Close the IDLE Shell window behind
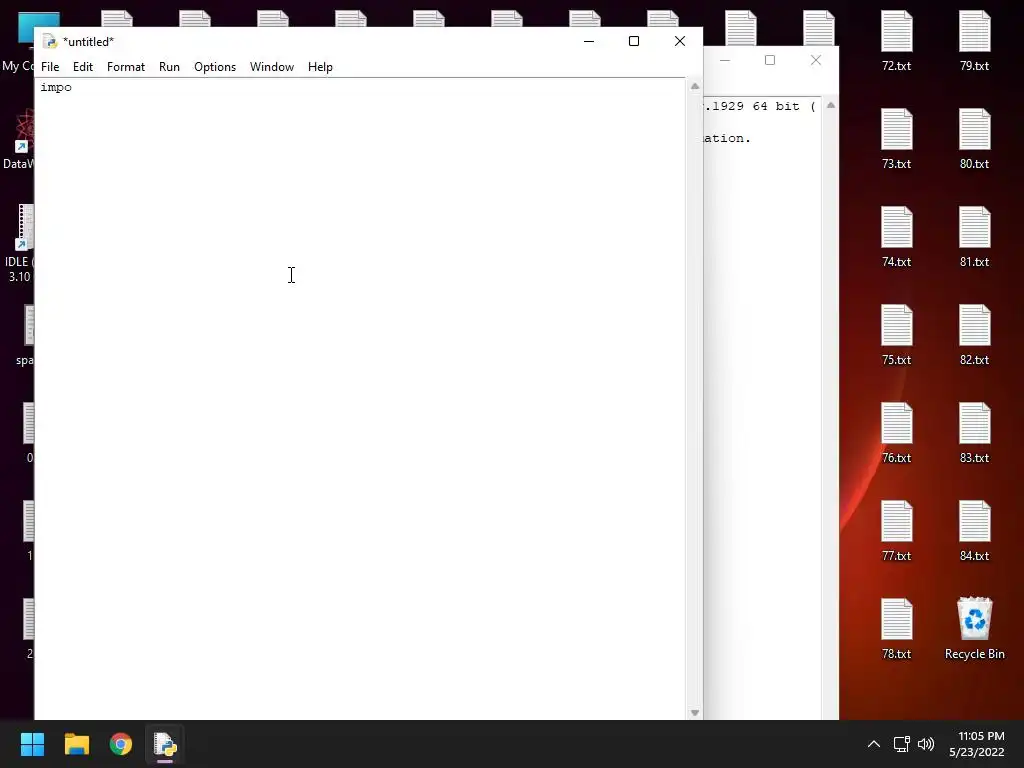Image resolution: width=1024 pixels, height=768 pixels. [x=816, y=60]
